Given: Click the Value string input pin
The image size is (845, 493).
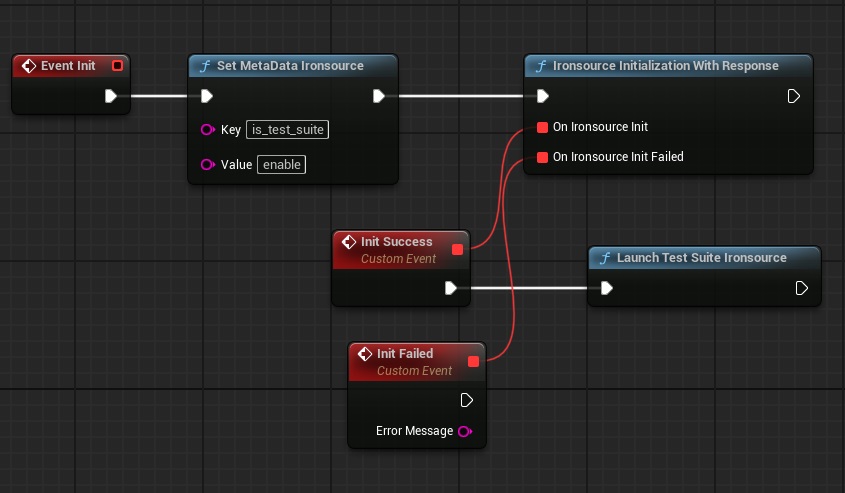Looking at the screenshot, I should click(207, 164).
